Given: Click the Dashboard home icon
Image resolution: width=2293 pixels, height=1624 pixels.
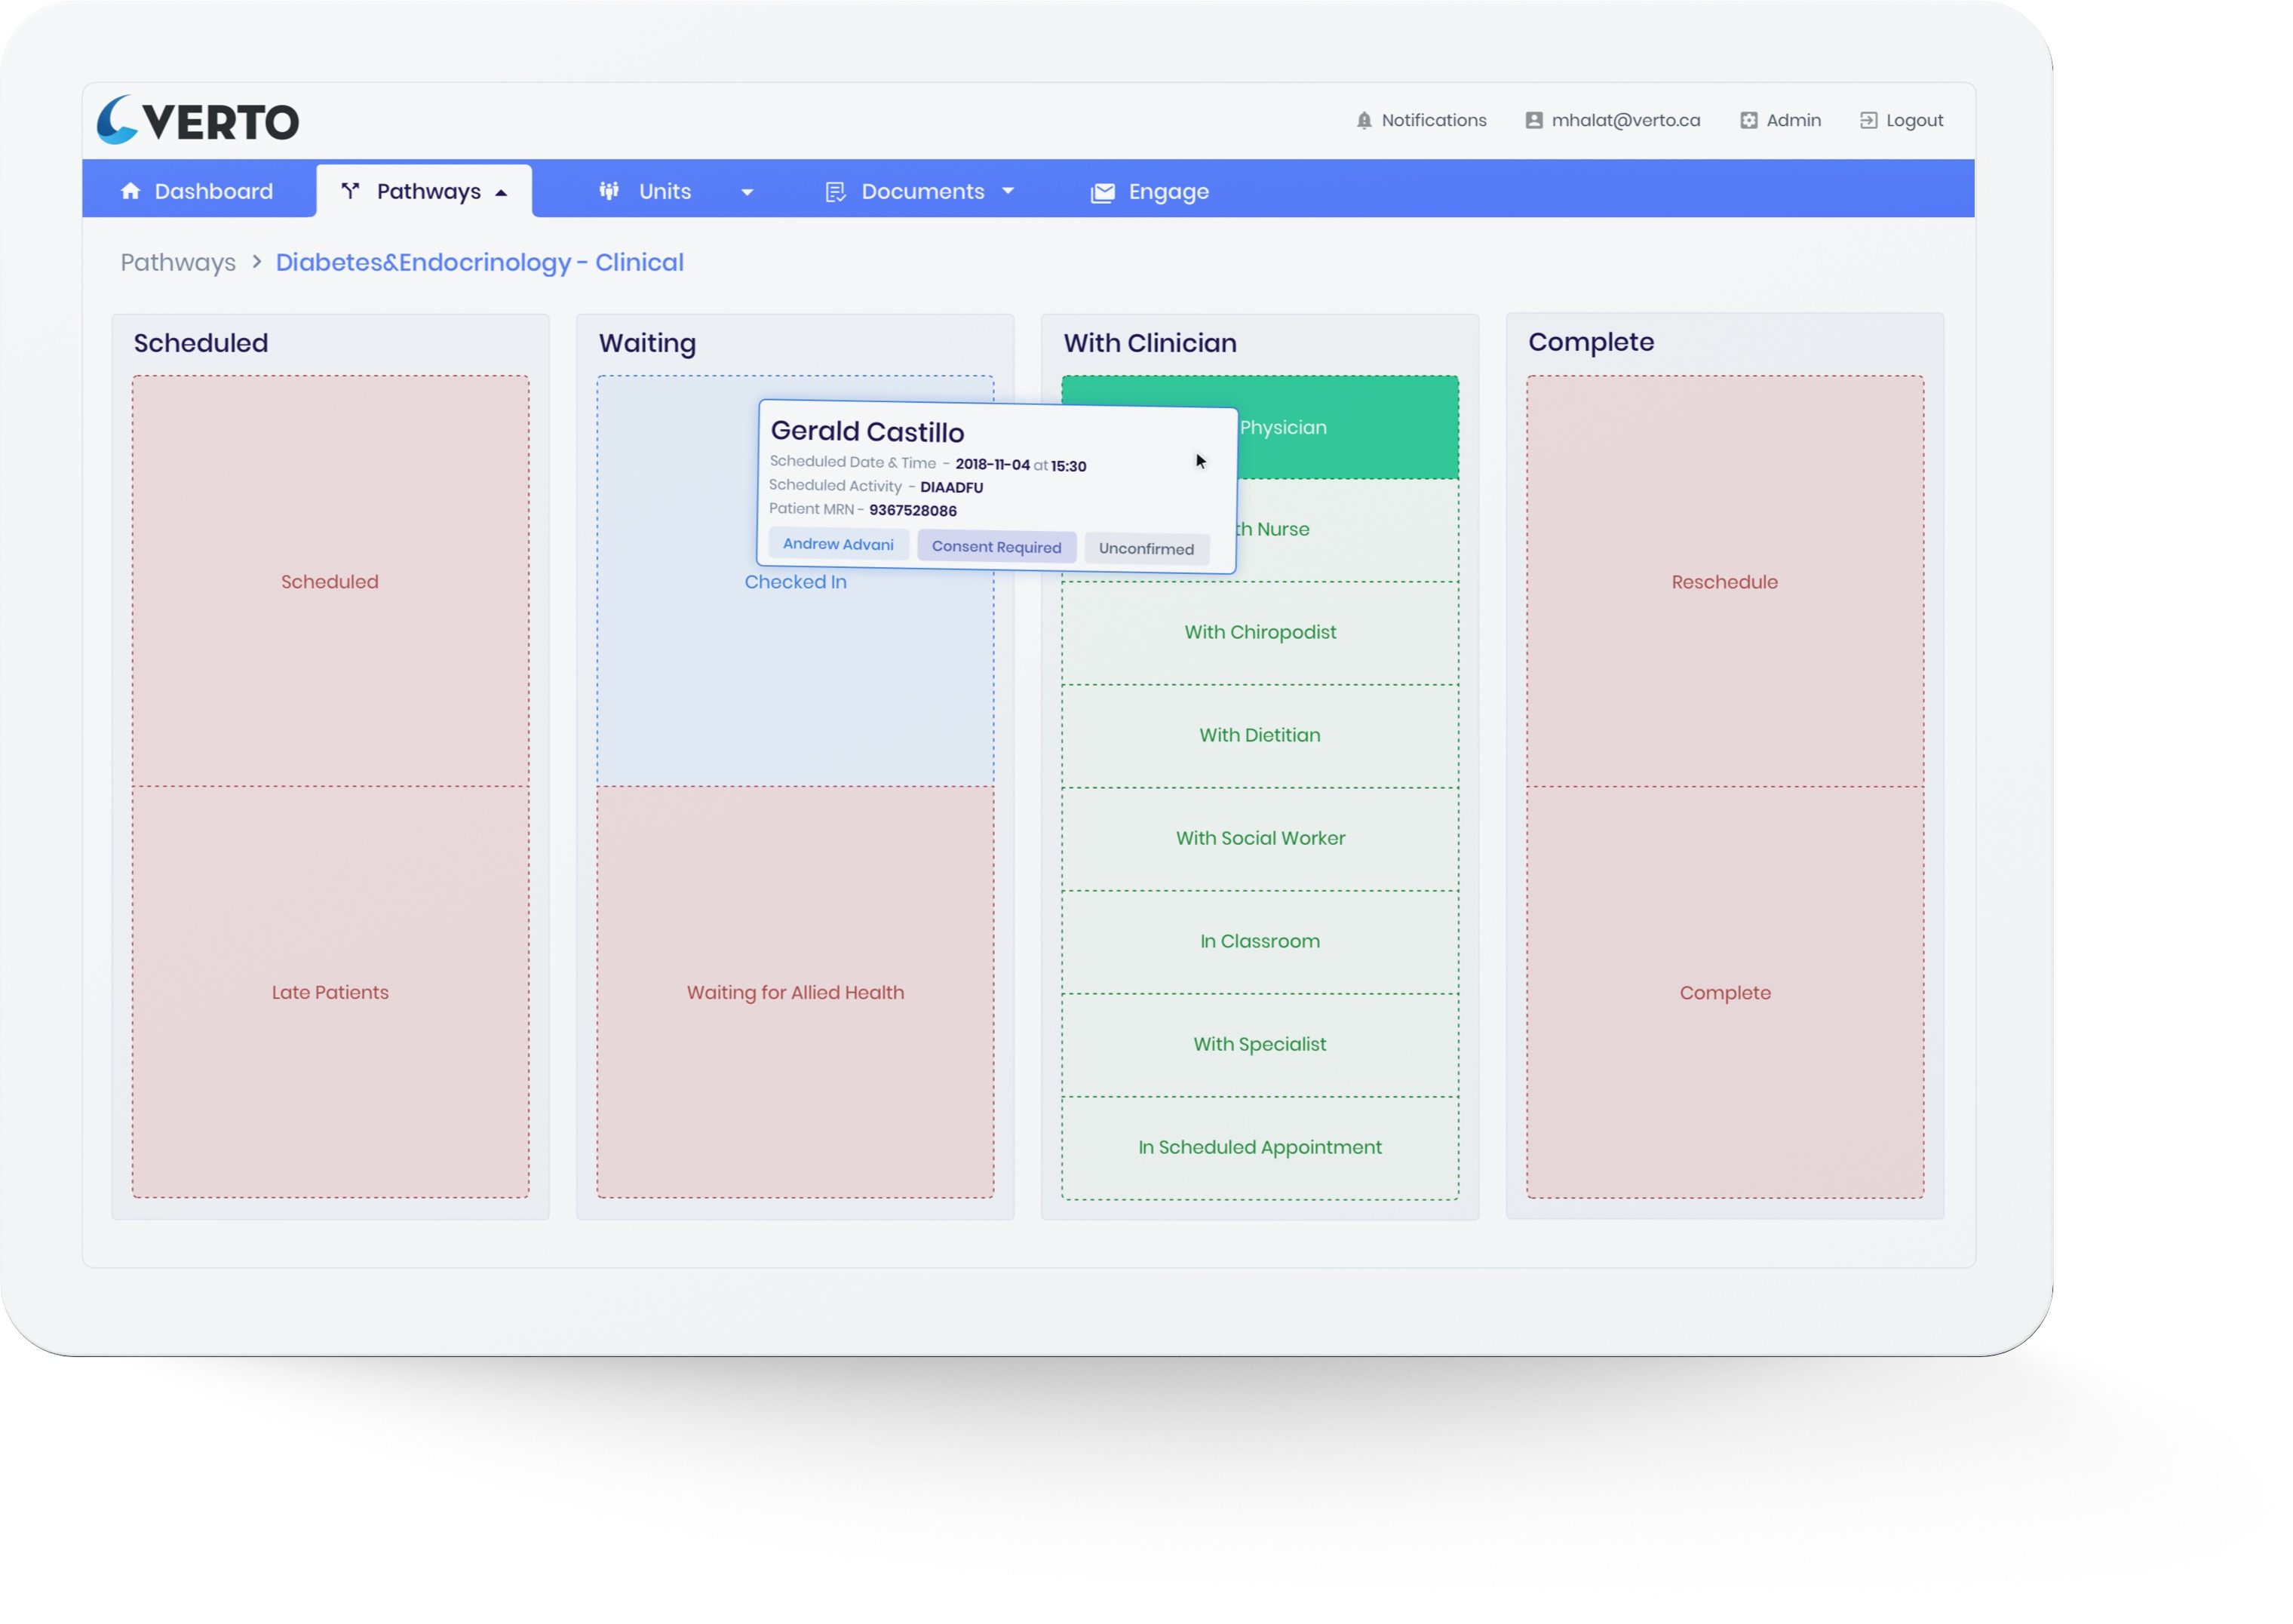Looking at the screenshot, I should pos(130,191).
